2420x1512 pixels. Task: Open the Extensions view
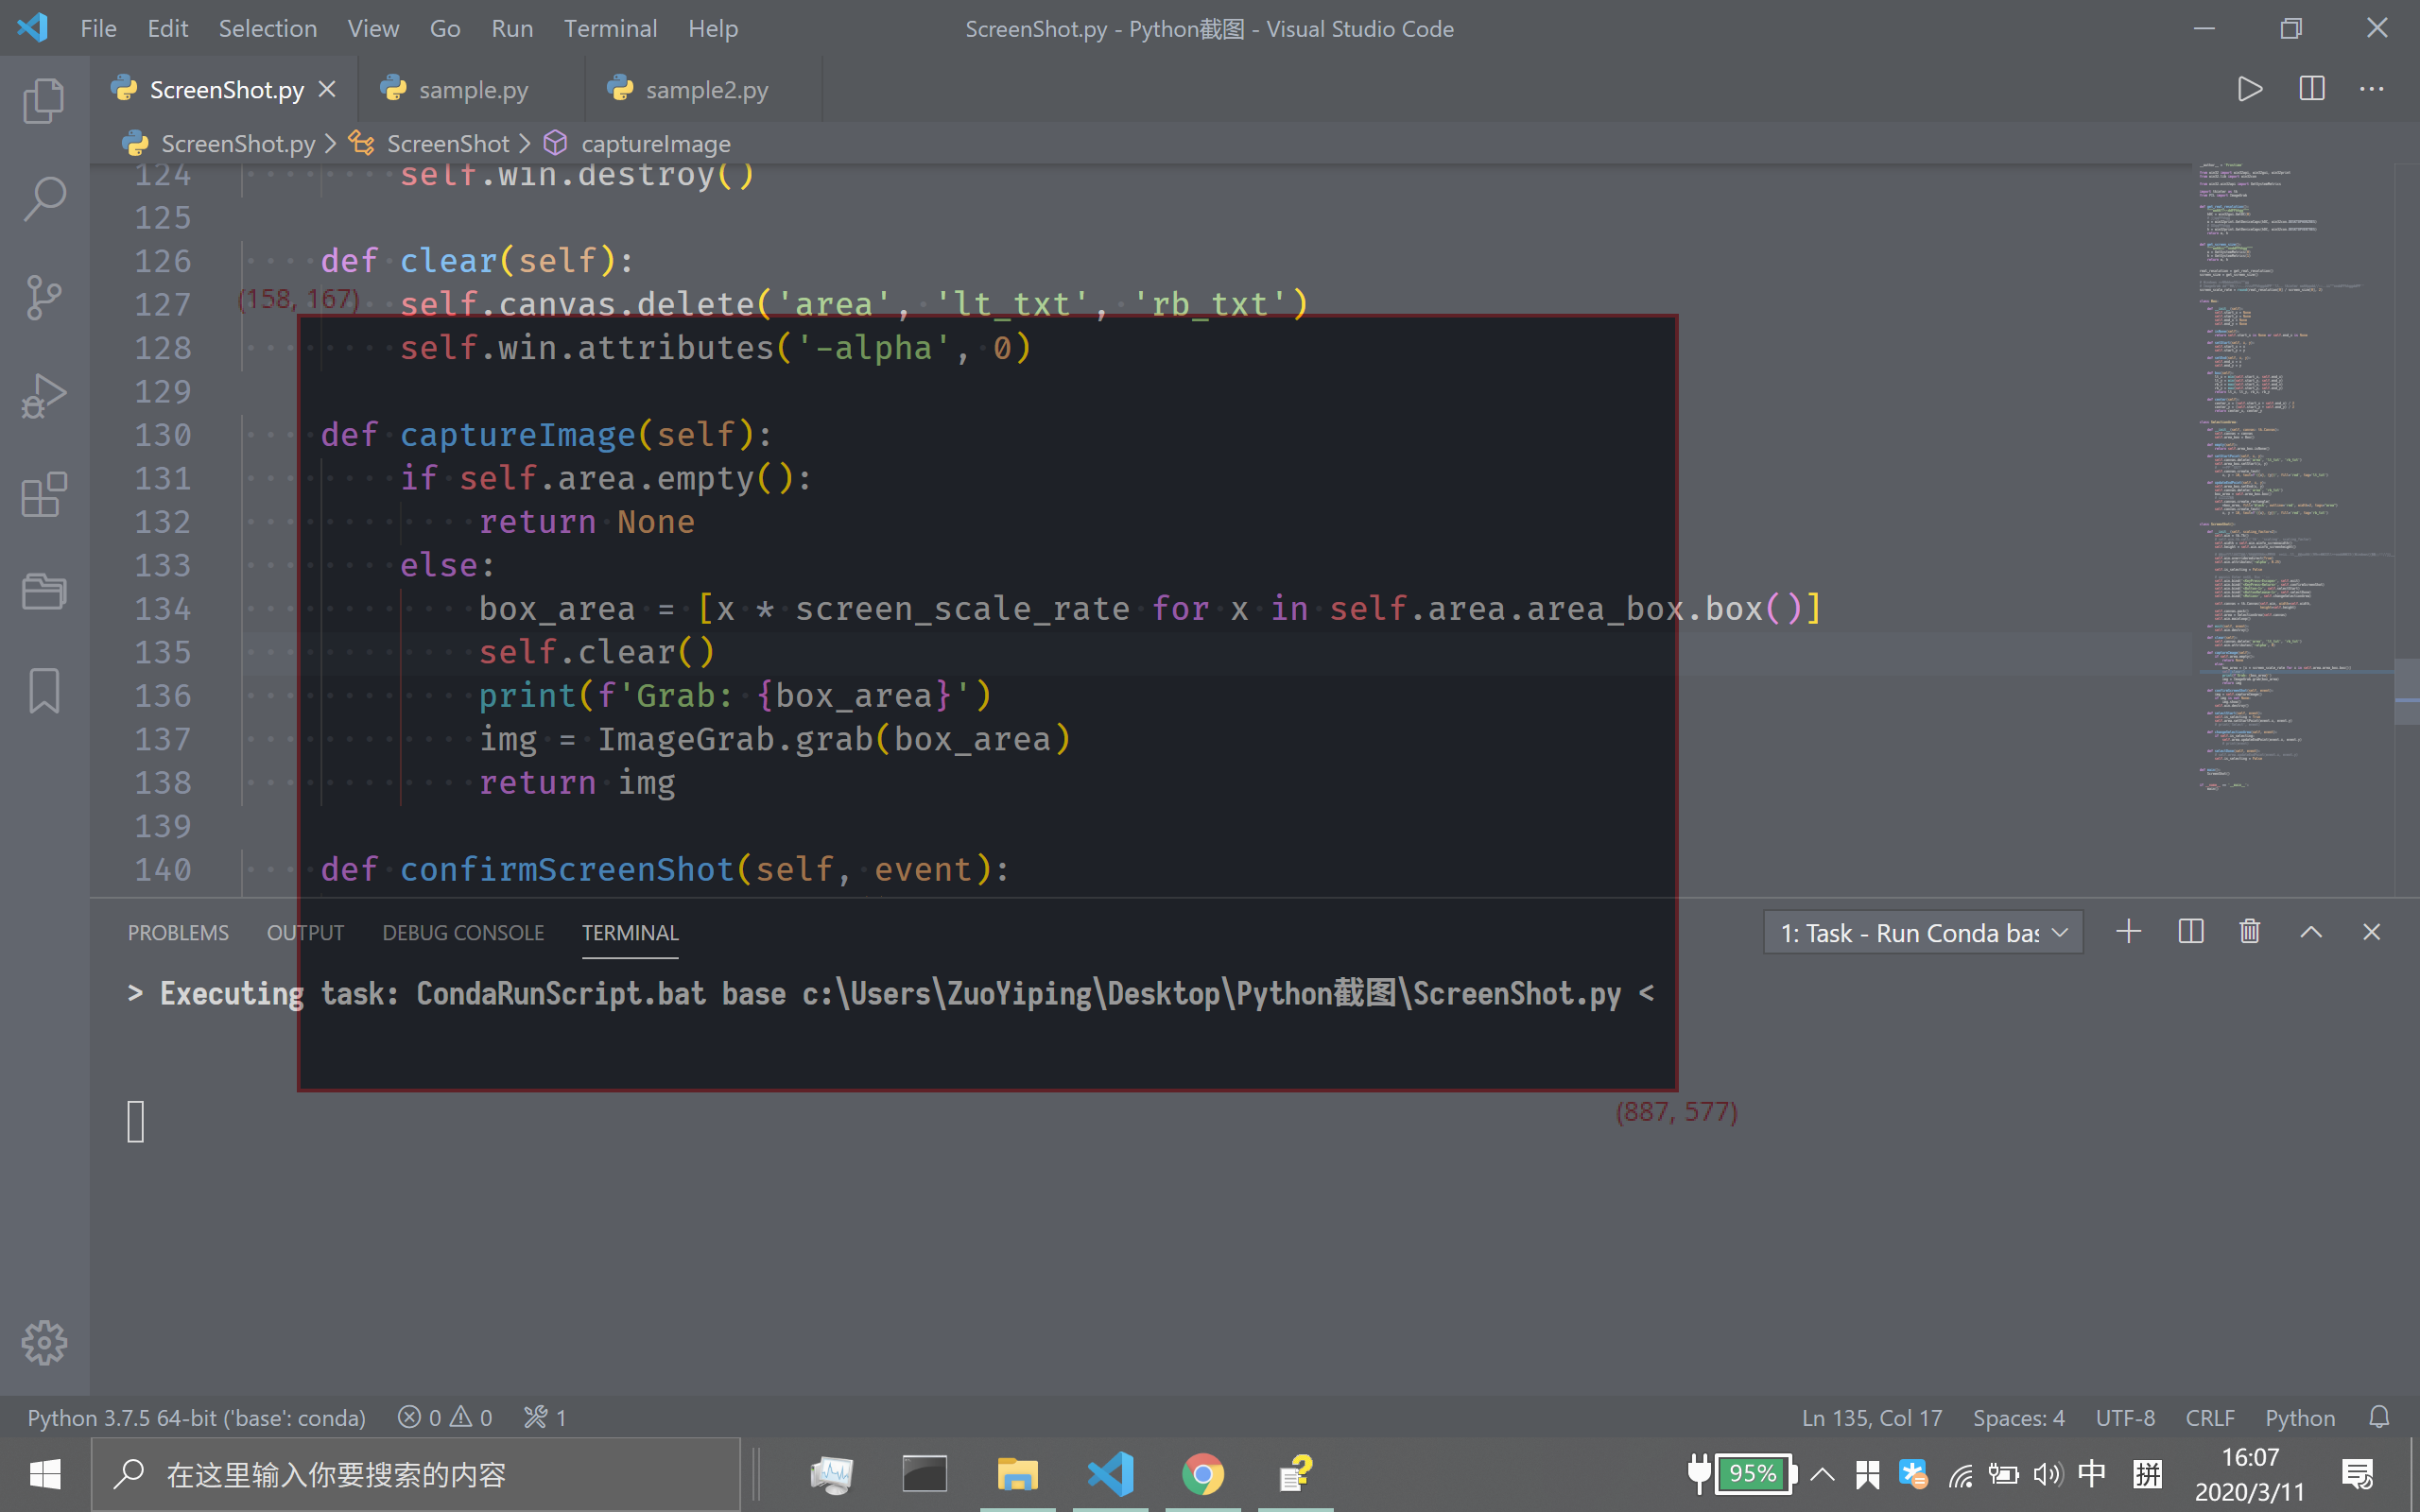[44, 494]
